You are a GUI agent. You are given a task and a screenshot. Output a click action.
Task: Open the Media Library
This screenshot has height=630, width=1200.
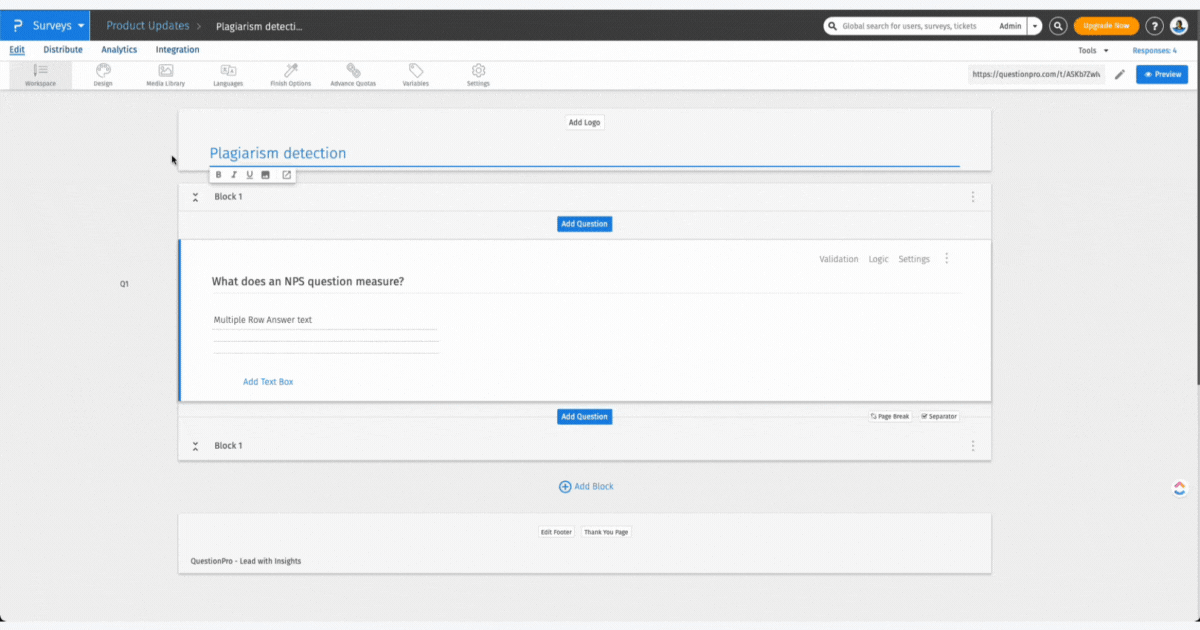pyautogui.click(x=166, y=75)
